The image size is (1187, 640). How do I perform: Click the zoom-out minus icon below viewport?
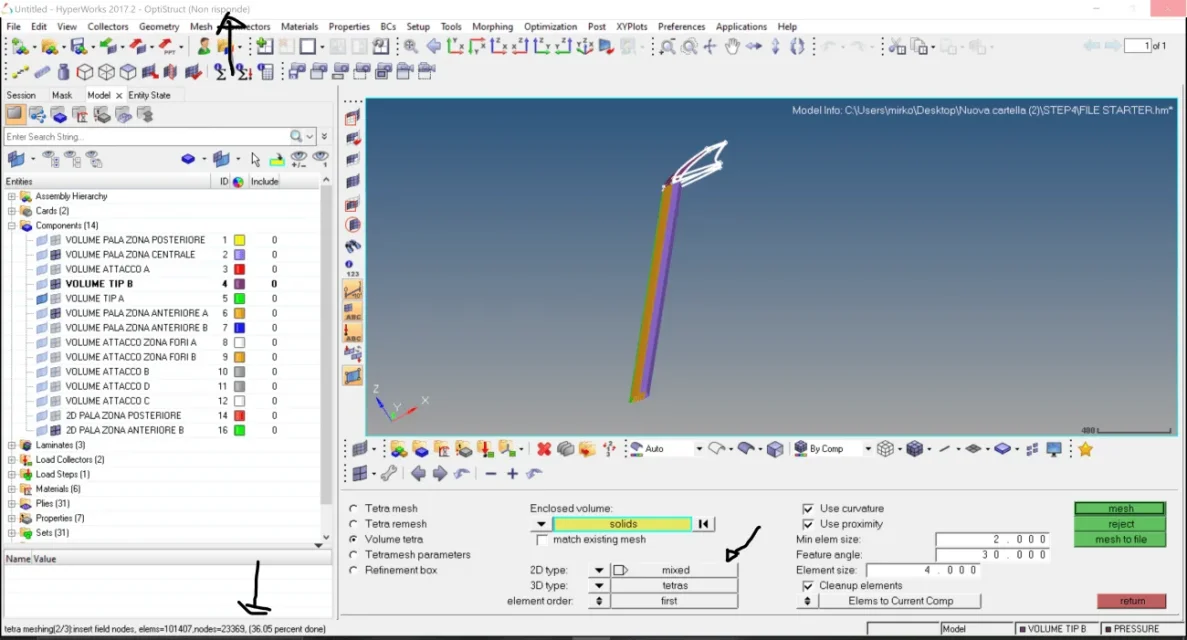tap(491, 473)
